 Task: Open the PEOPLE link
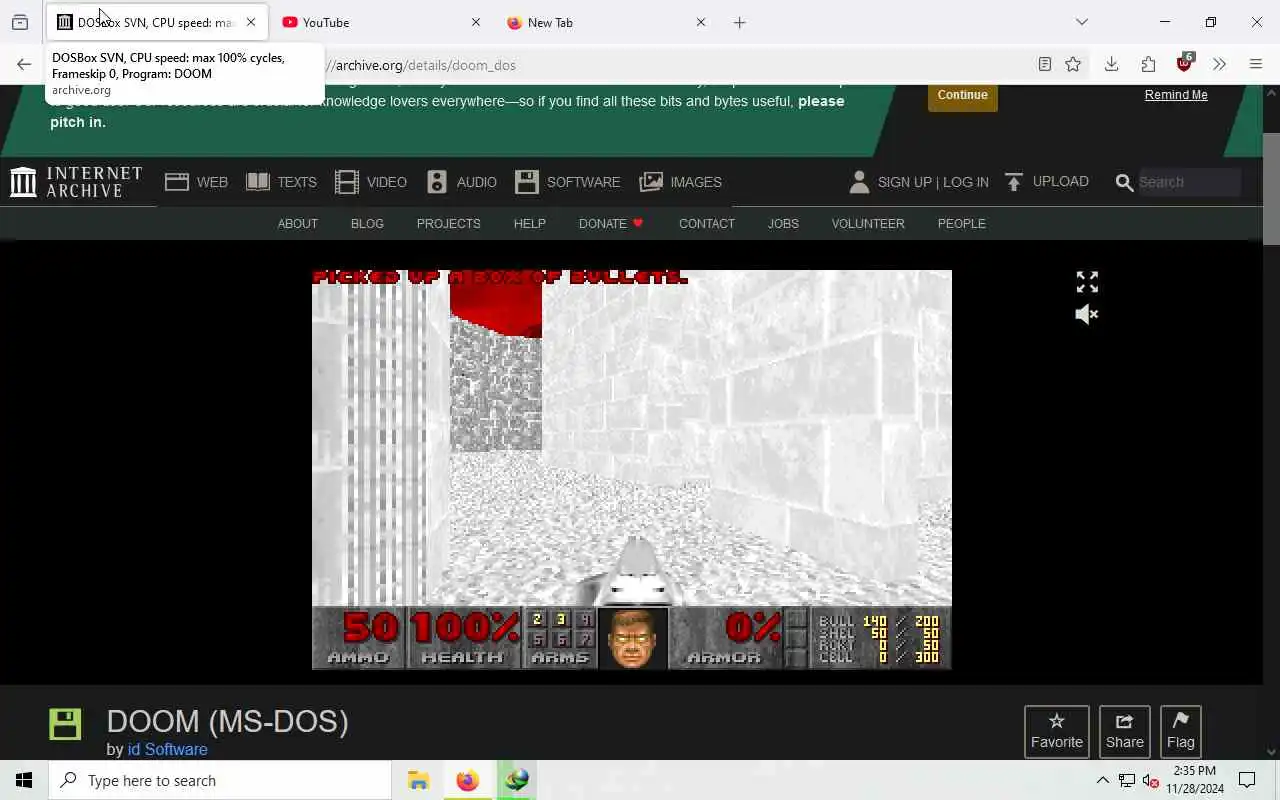point(961,223)
